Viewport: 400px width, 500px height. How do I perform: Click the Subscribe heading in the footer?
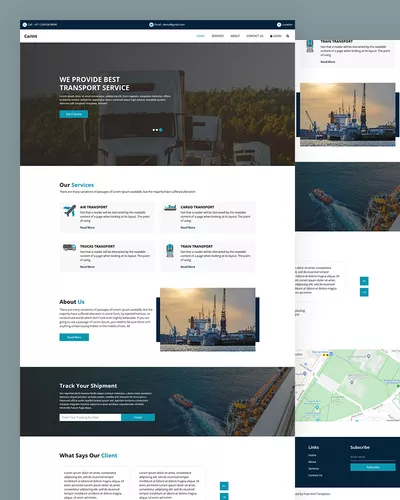[x=360, y=447]
